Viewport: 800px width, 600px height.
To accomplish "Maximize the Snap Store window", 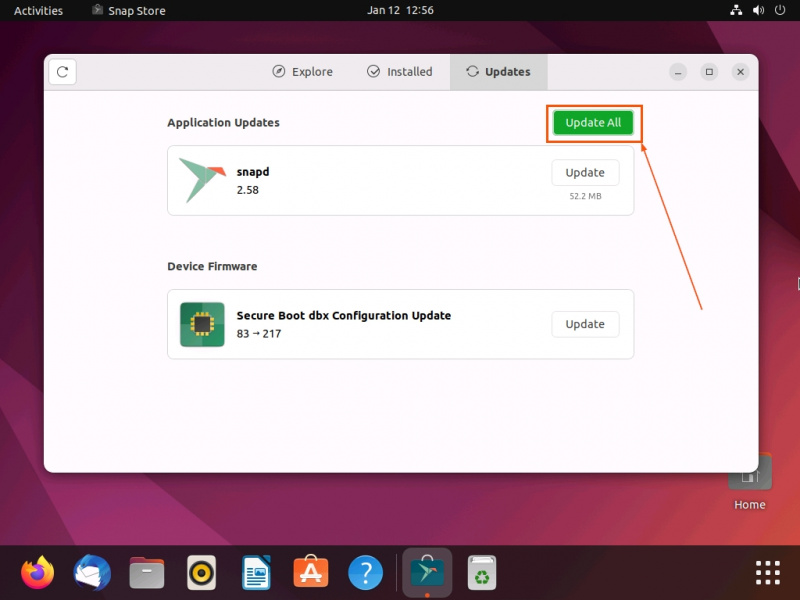I will [709, 72].
